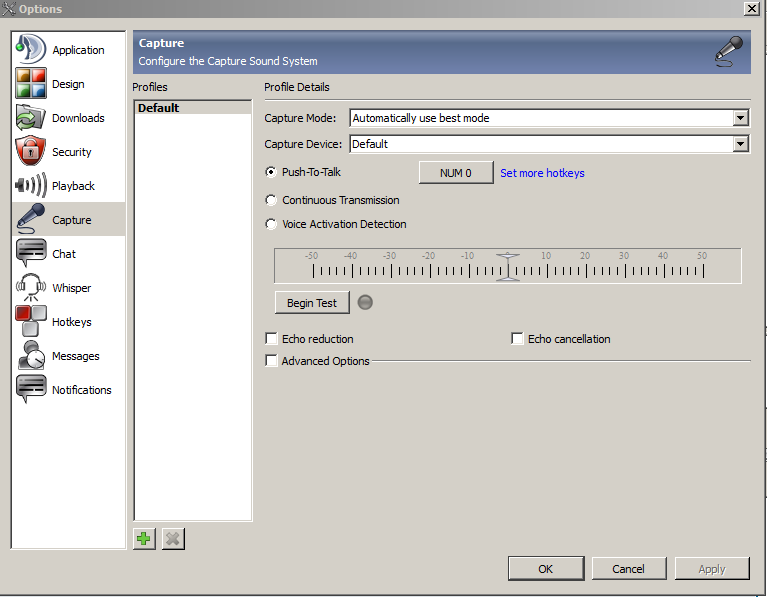Open Messages settings label

pos(75,356)
